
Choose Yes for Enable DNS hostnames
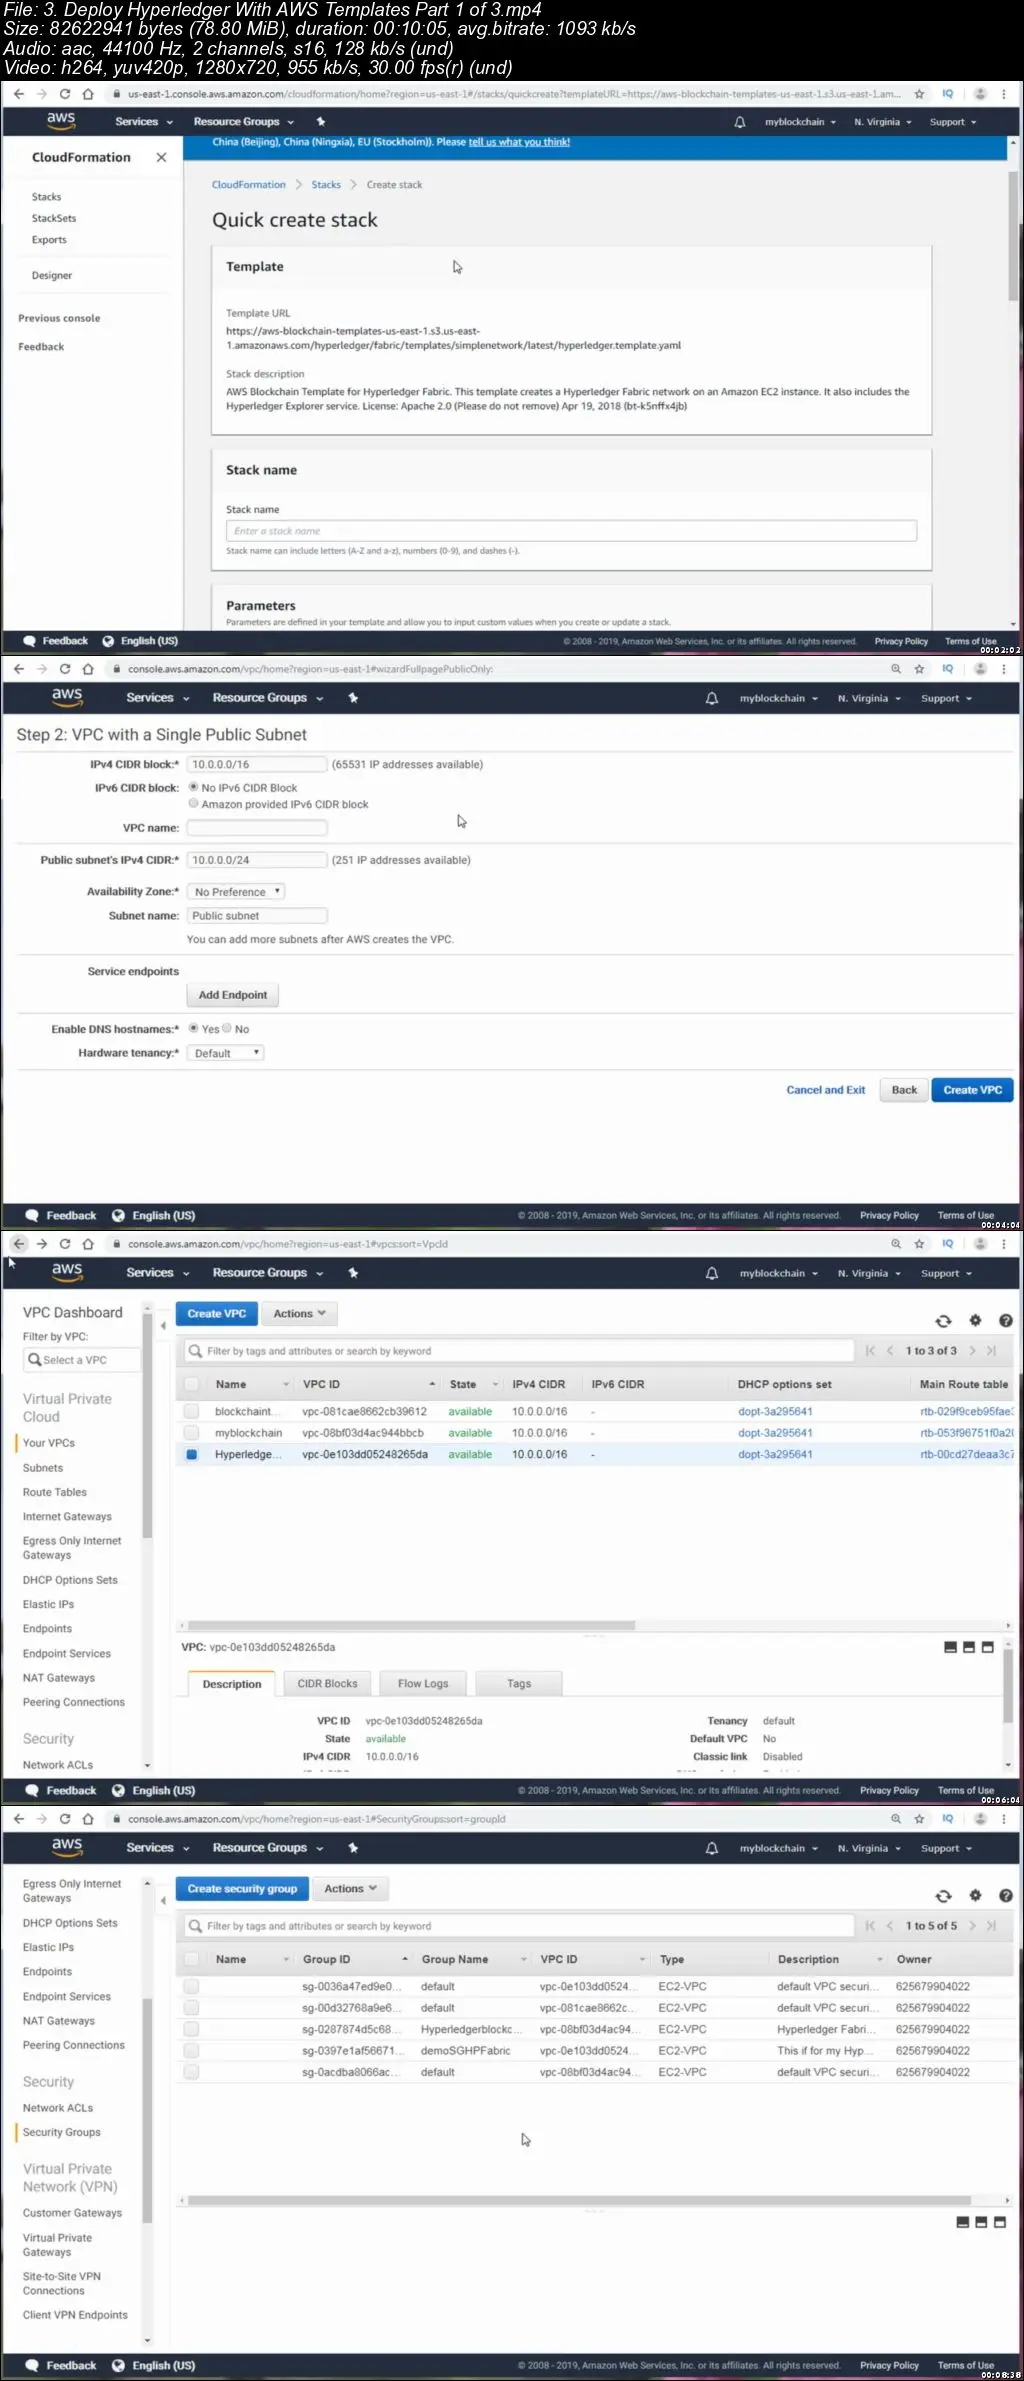194,1028
